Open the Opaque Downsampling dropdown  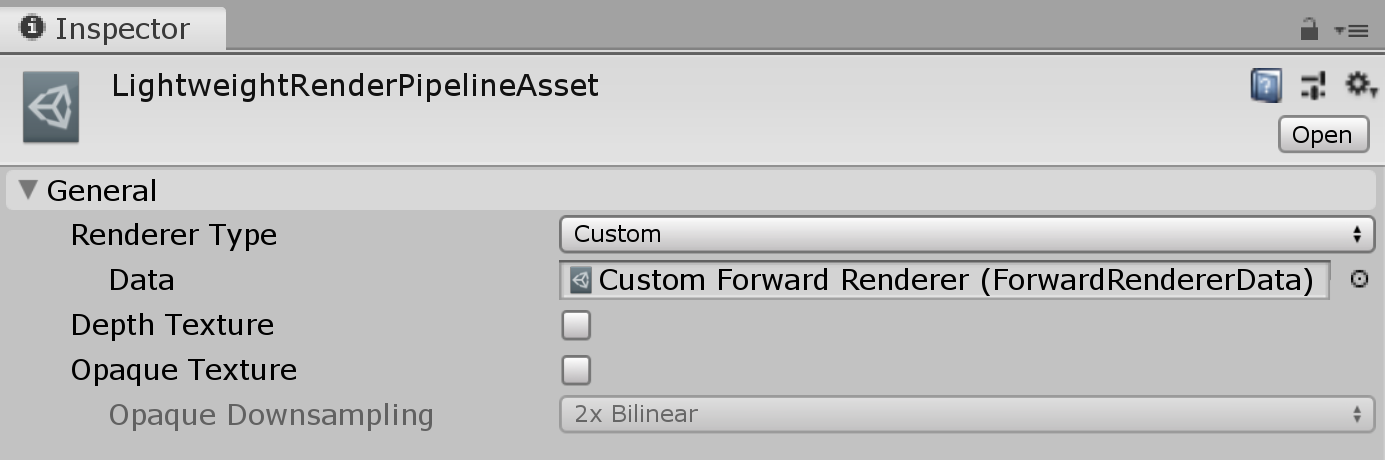(x=966, y=414)
